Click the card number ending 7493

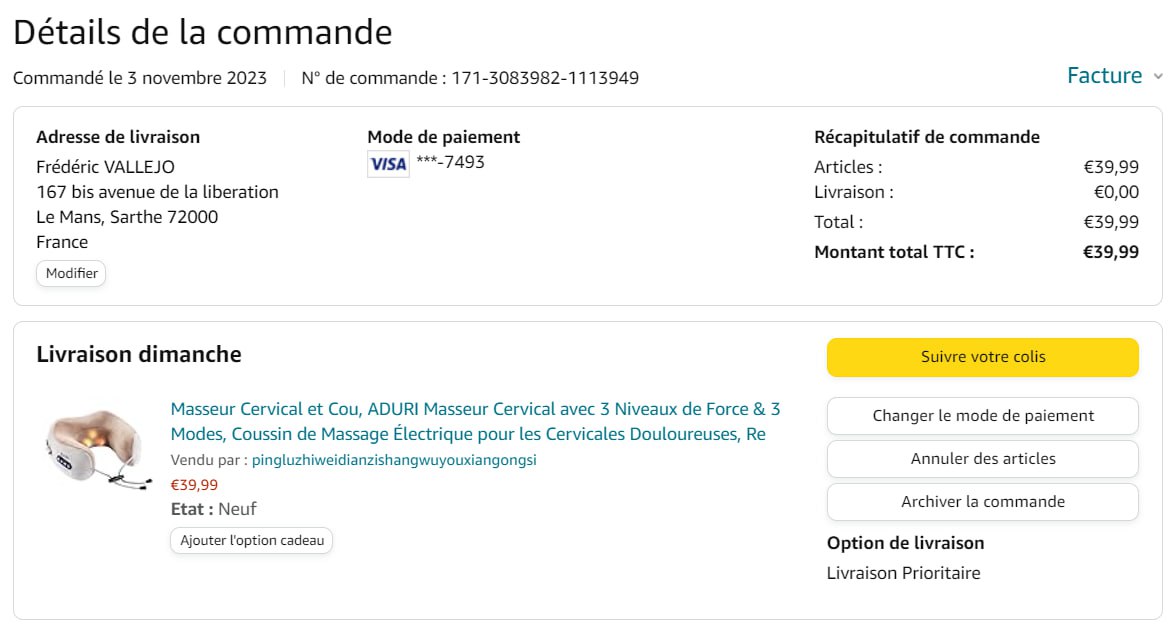click(x=450, y=162)
